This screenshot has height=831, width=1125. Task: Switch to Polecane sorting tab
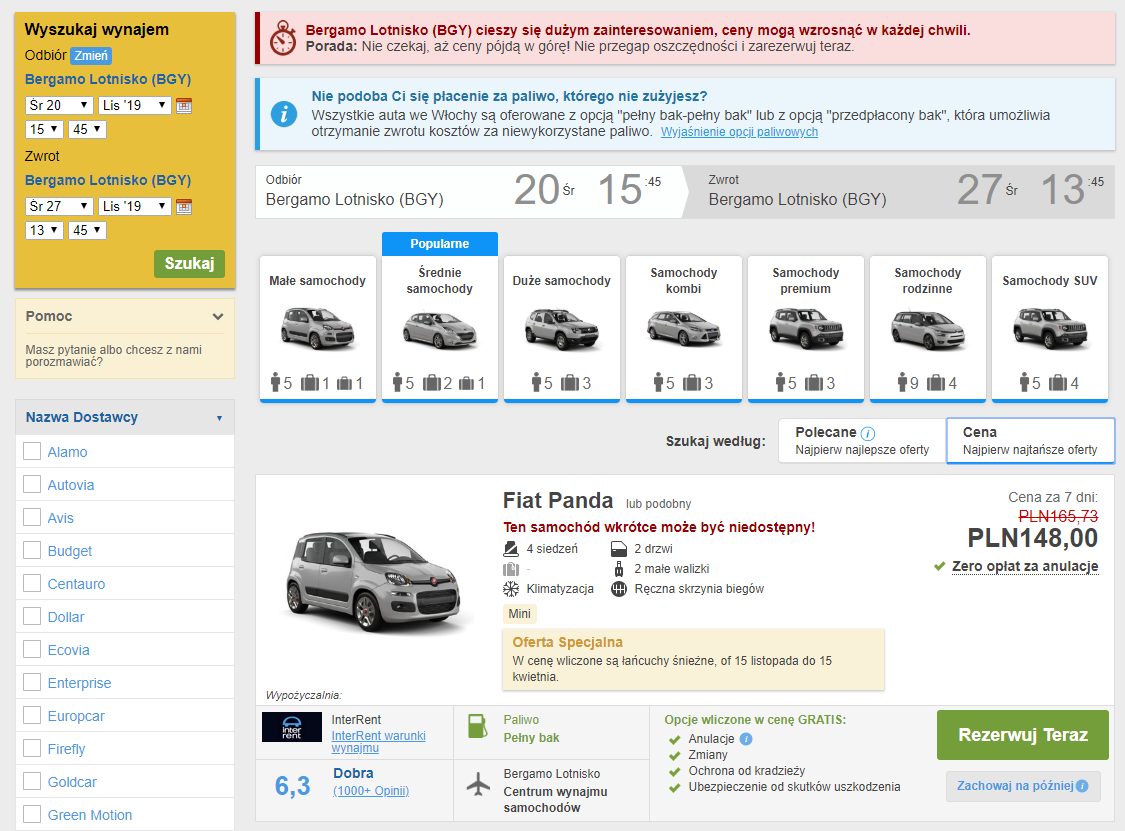coord(862,440)
